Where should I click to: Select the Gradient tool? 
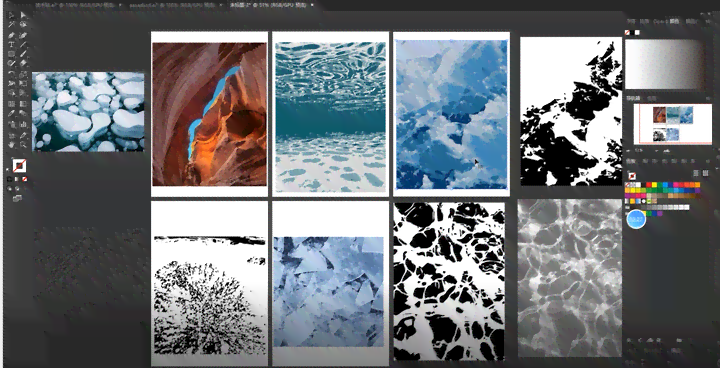pyautogui.click(x=23, y=103)
